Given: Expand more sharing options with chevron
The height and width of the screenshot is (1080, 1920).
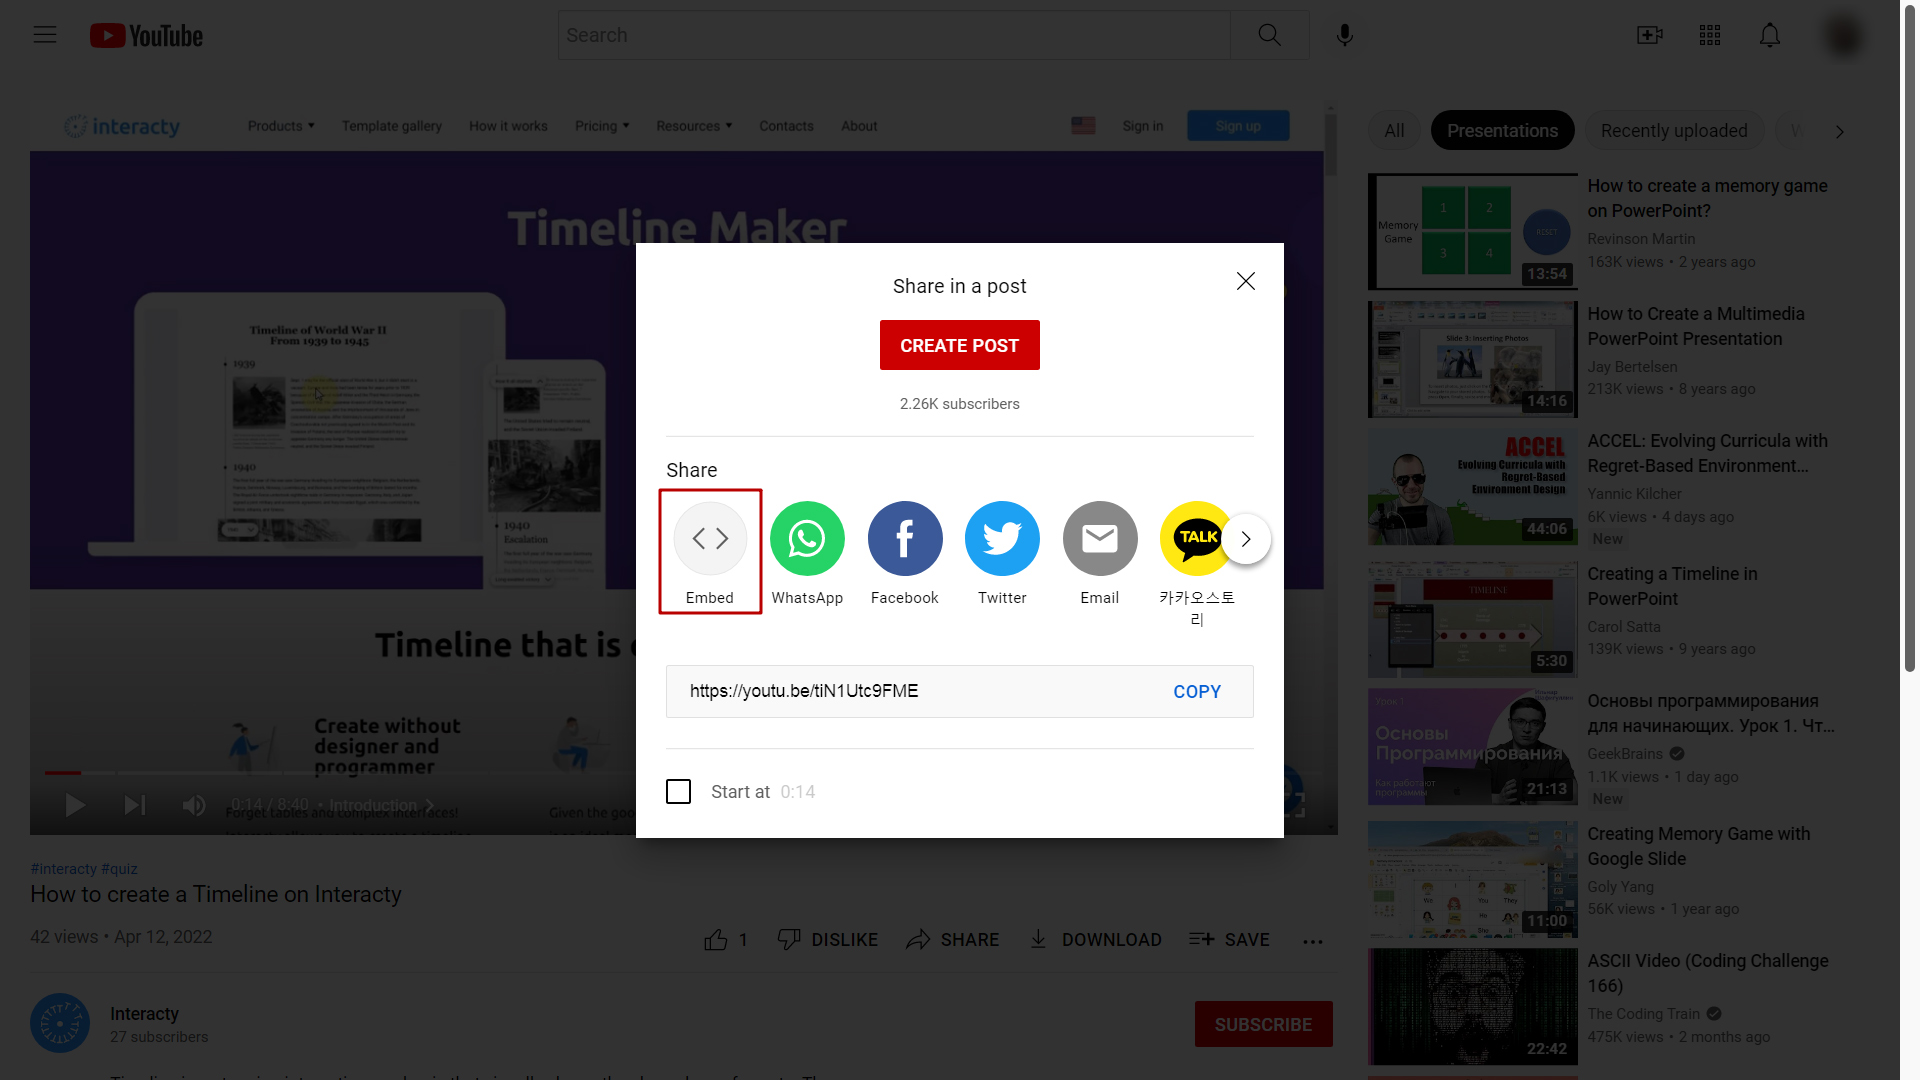Looking at the screenshot, I should [x=1245, y=537].
